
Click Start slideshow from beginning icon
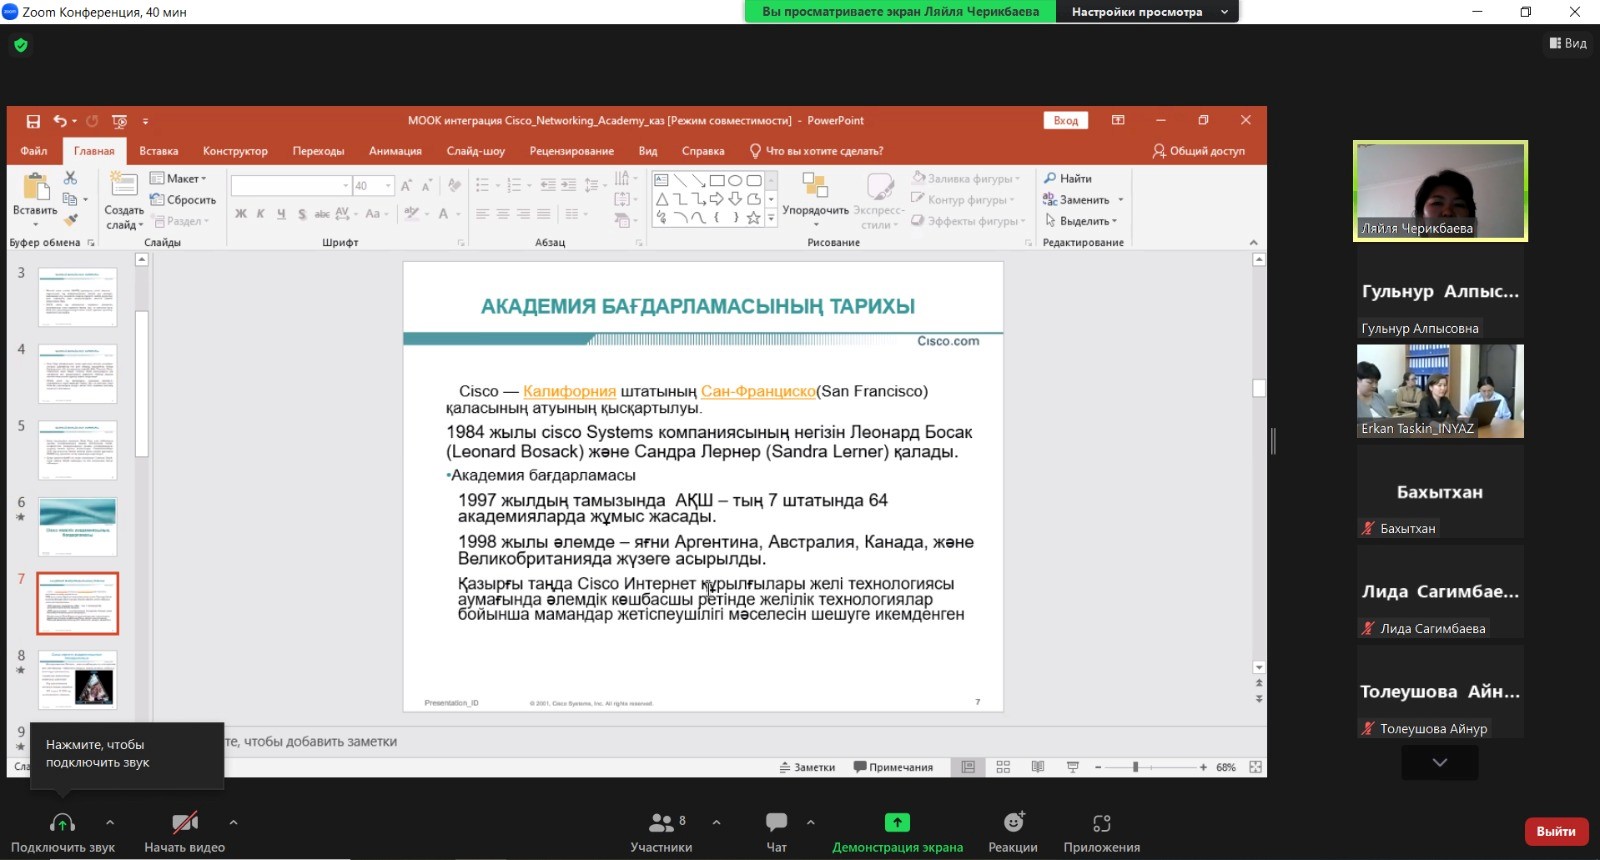tap(120, 121)
